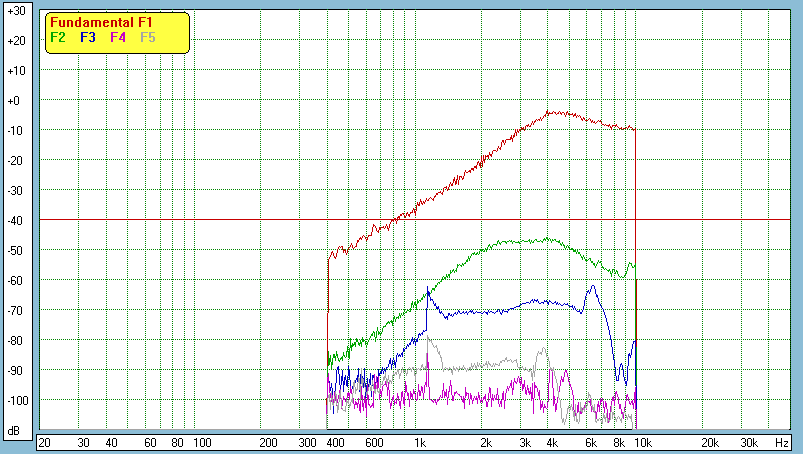Toggle the magenta F4 legend entry

[x=118, y=37]
